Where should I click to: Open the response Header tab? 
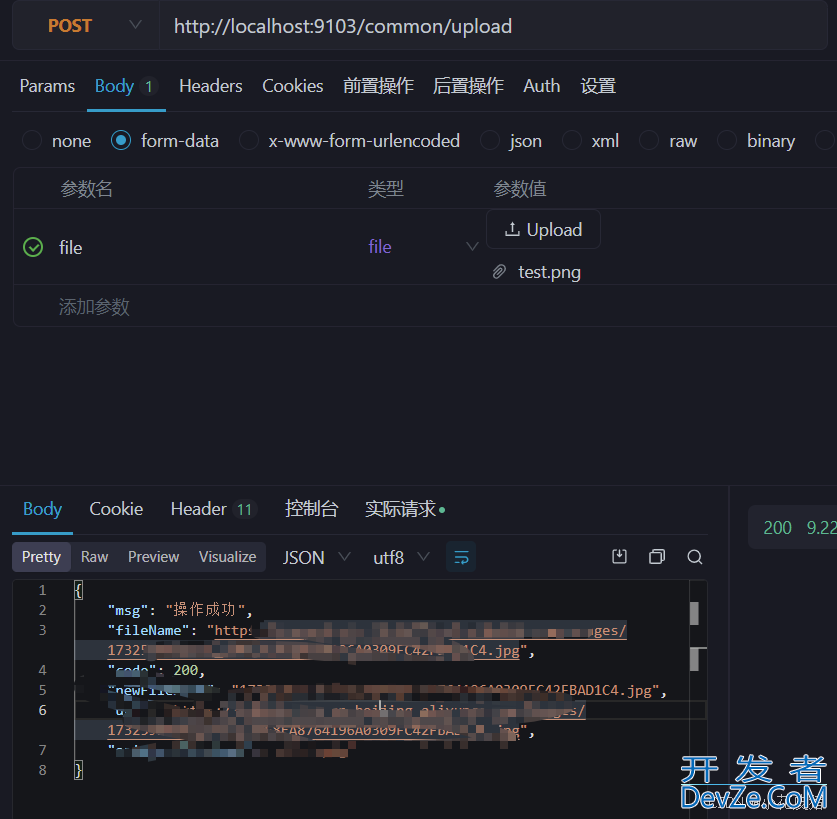[214, 509]
